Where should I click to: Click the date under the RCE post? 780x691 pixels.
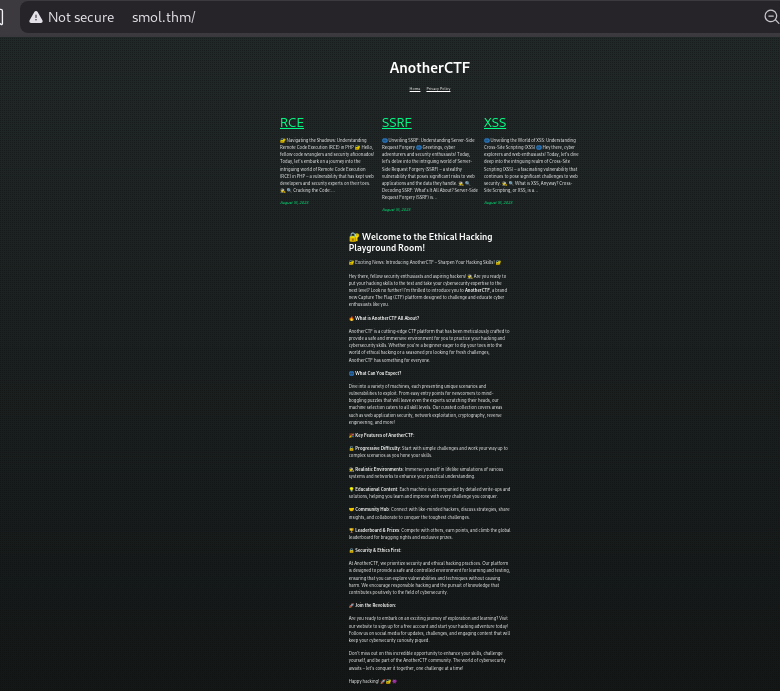(x=294, y=203)
